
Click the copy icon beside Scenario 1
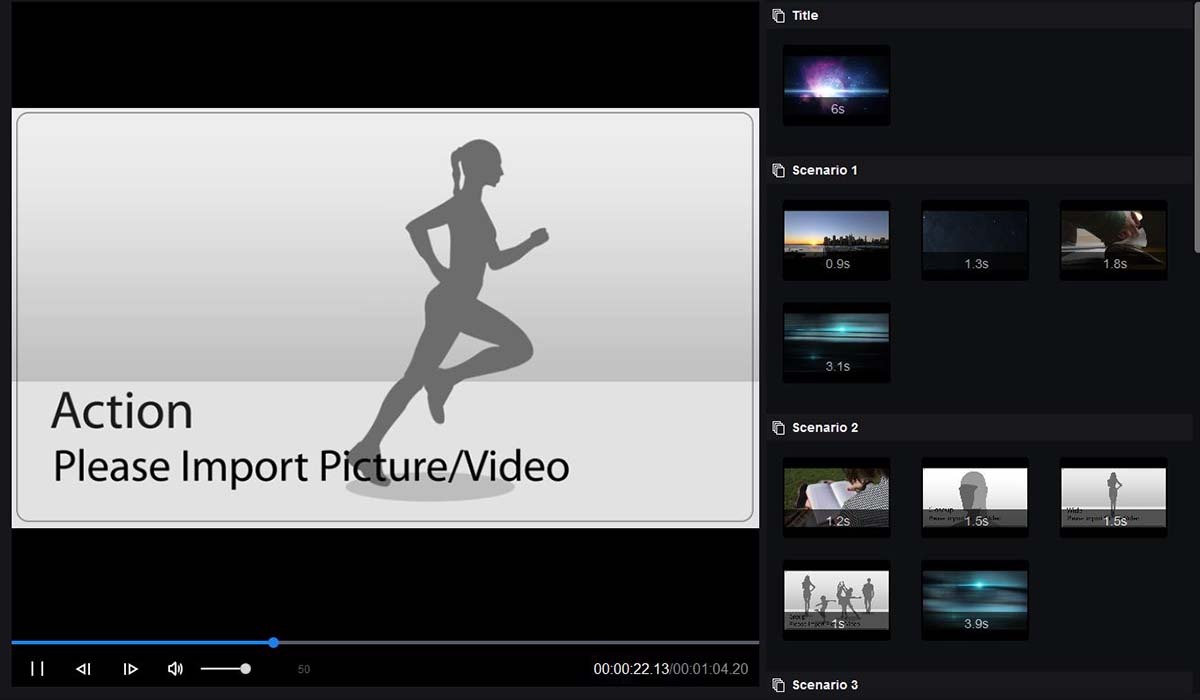click(x=778, y=170)
